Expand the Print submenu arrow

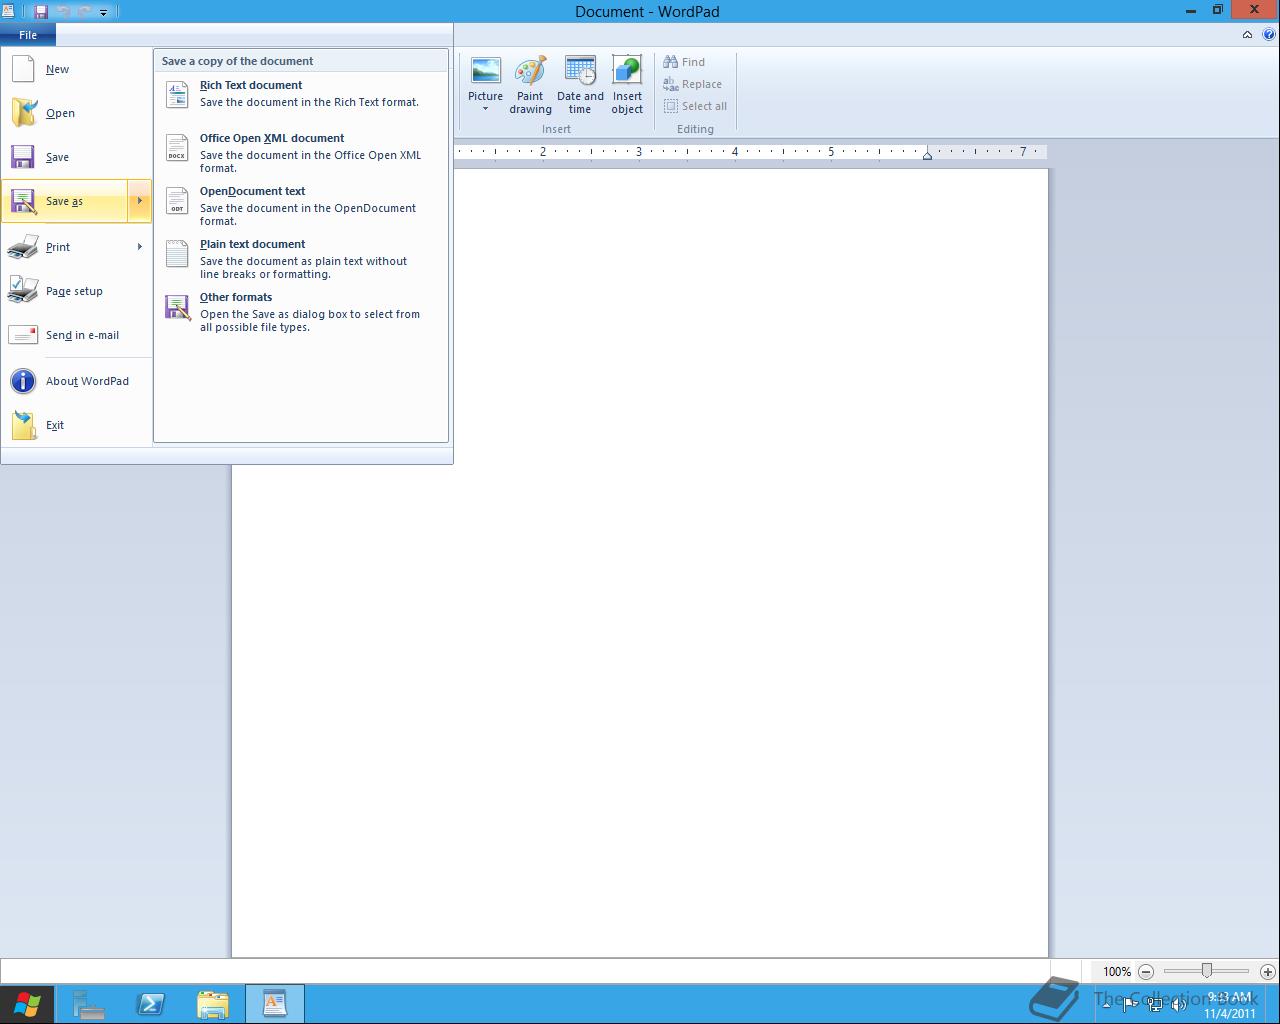[x=139, y=247]
